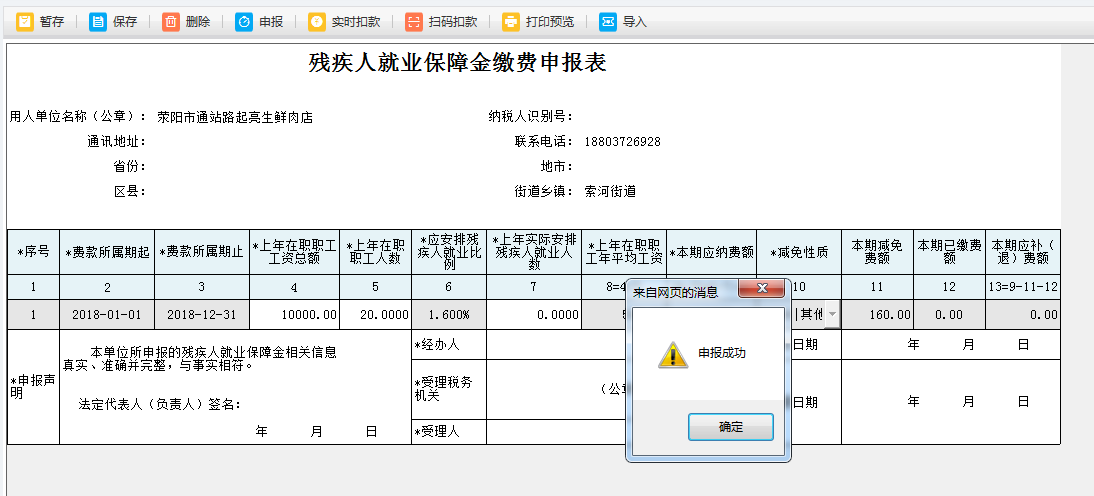Close the 来自网页的消息 dialog

coord(762,287)
